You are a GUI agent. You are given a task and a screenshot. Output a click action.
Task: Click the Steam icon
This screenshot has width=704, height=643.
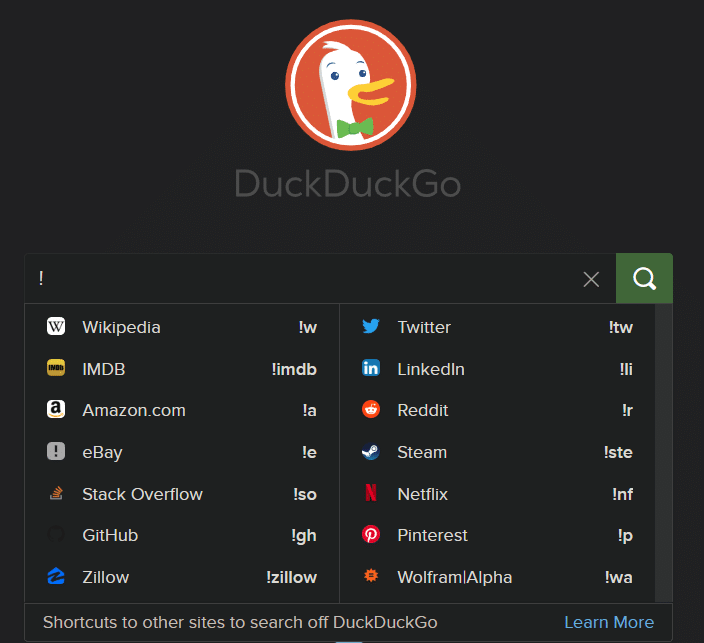(x=371, y=451)
